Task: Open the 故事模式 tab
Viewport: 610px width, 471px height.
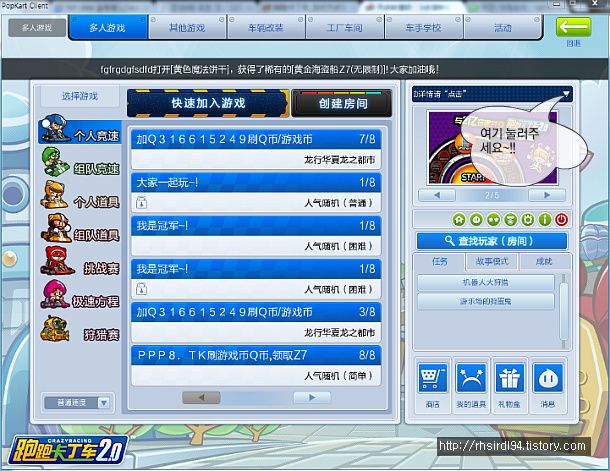Action: pos(492,261)
